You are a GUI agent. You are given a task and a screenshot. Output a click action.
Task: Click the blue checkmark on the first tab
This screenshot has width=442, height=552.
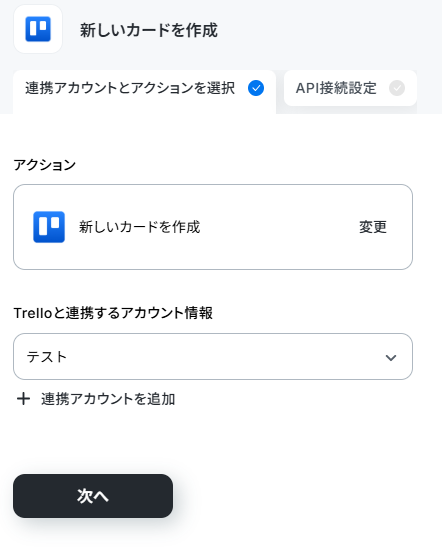pyautogui.click(x=256, y=88)
